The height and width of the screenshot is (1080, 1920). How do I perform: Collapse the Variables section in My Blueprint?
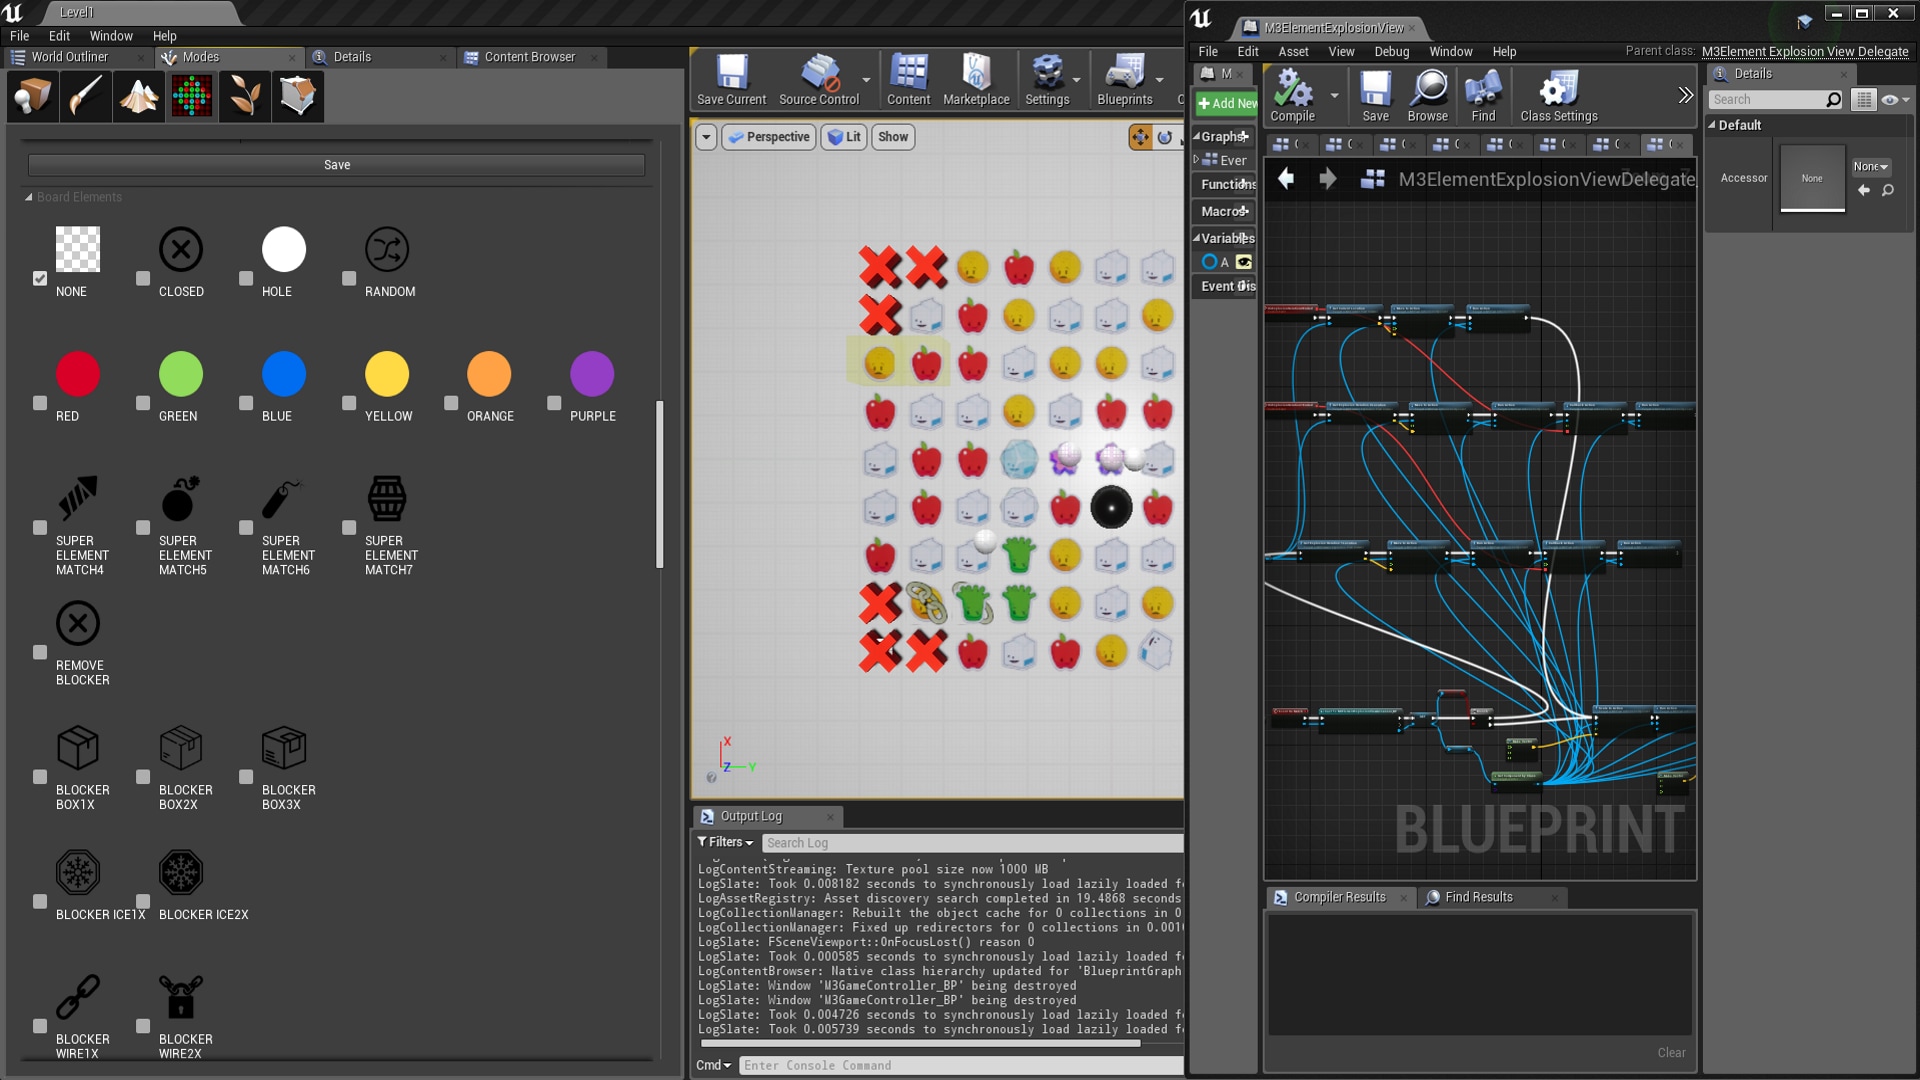point(1199,238)
